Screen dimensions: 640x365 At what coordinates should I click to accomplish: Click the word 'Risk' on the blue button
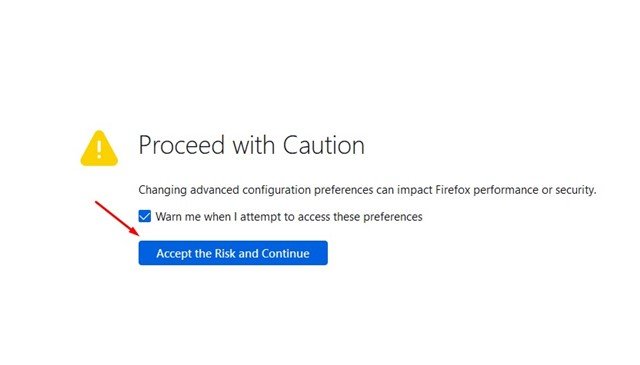coord(225,253)
